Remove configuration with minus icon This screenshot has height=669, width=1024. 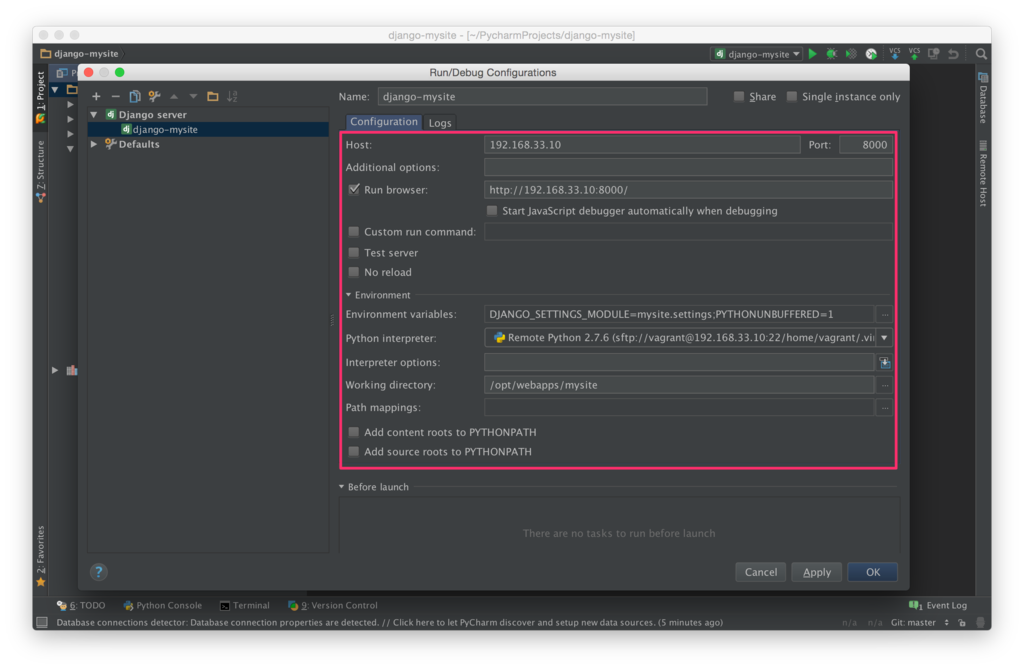(116, 96)
